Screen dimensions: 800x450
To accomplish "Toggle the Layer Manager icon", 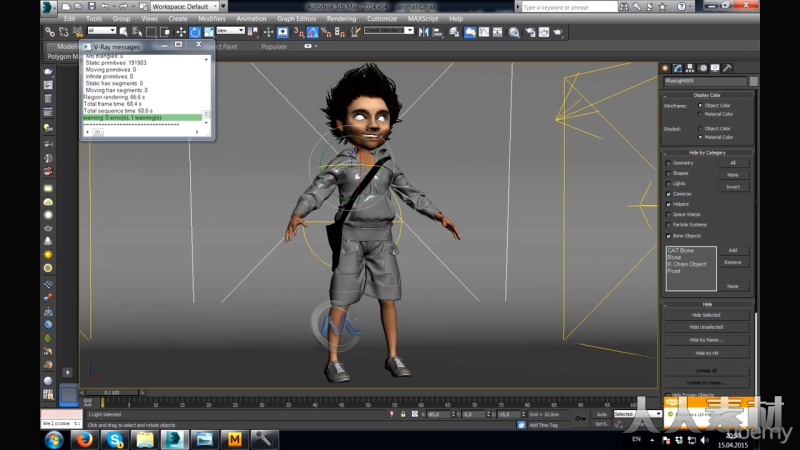I will pos(454,32).
